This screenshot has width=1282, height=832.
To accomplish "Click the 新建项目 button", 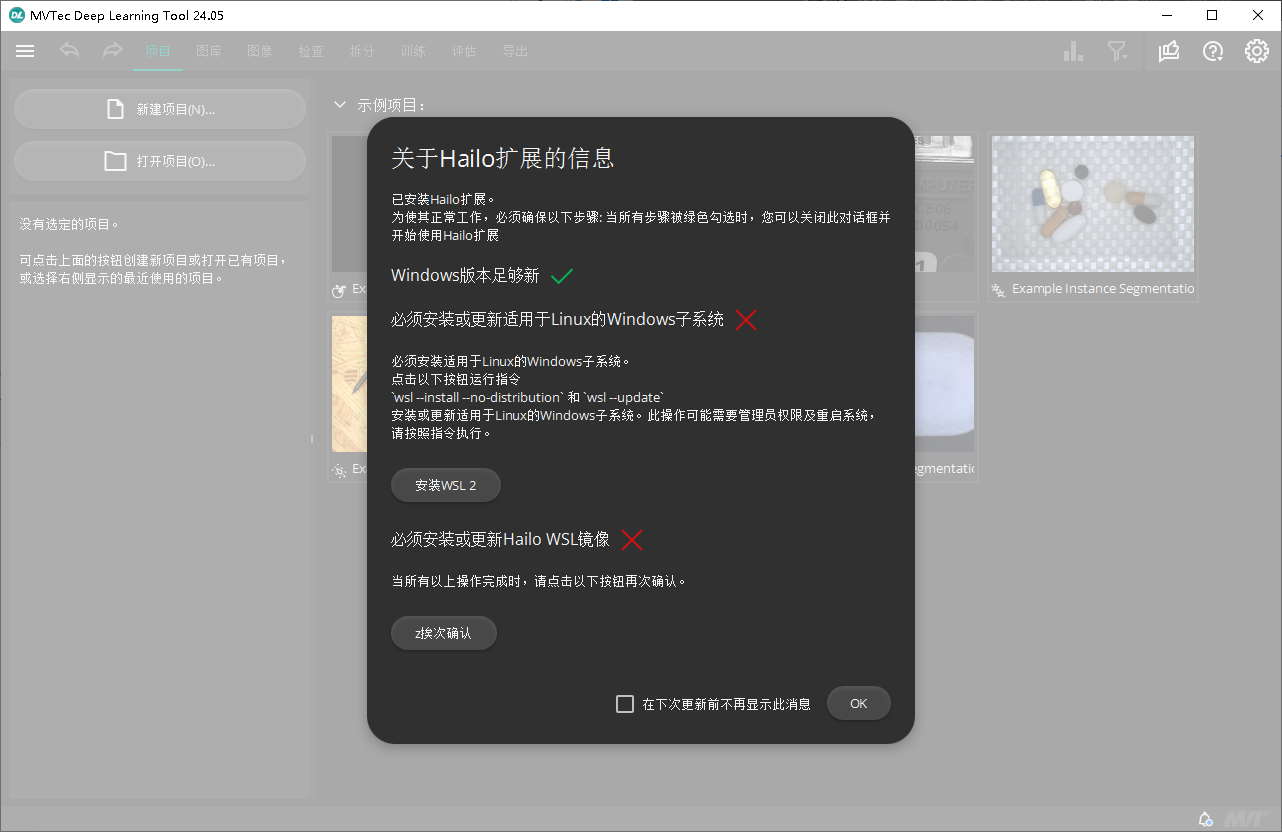I will tap(160, 109).
